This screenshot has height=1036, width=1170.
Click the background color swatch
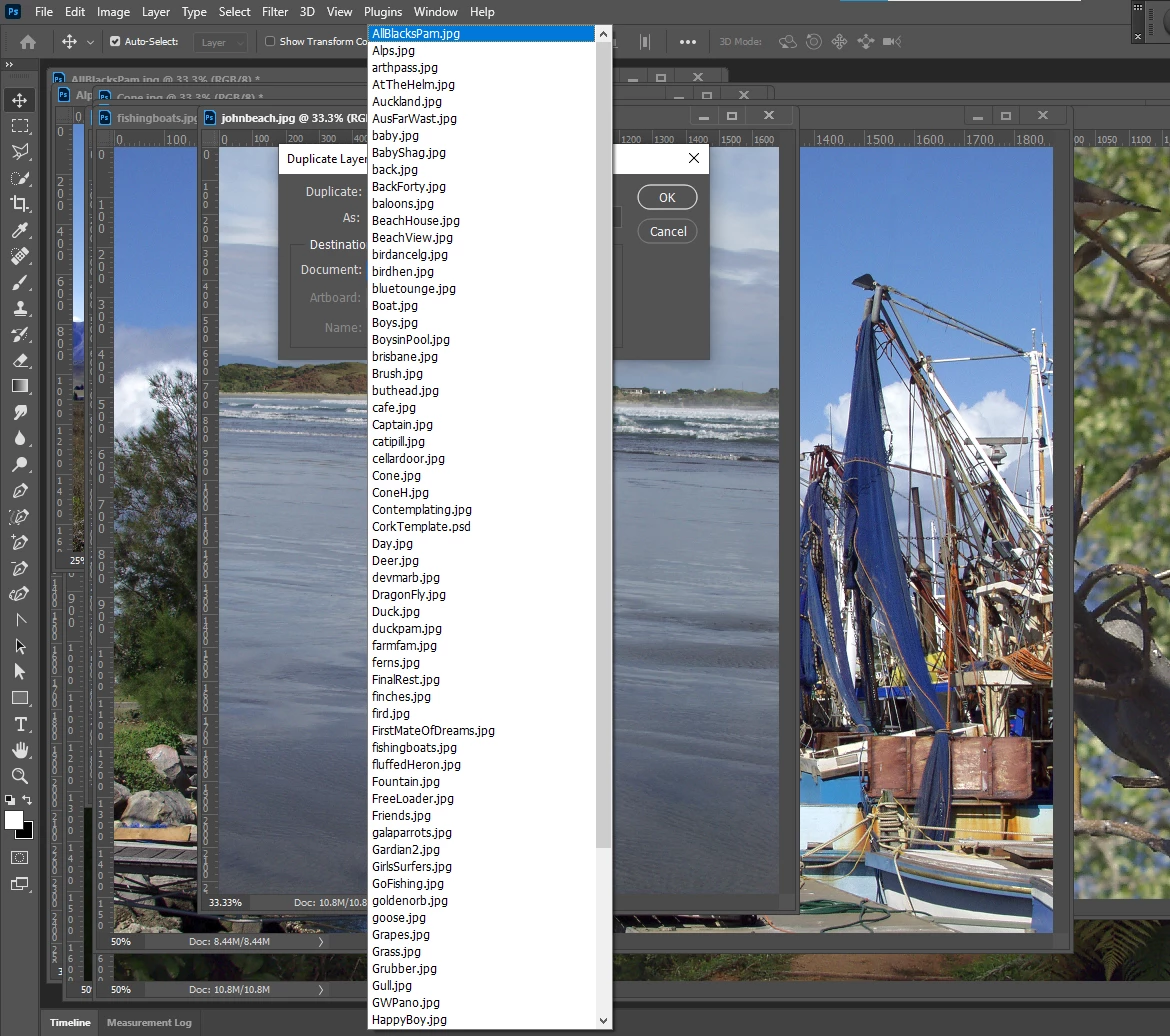click(28, 833)
